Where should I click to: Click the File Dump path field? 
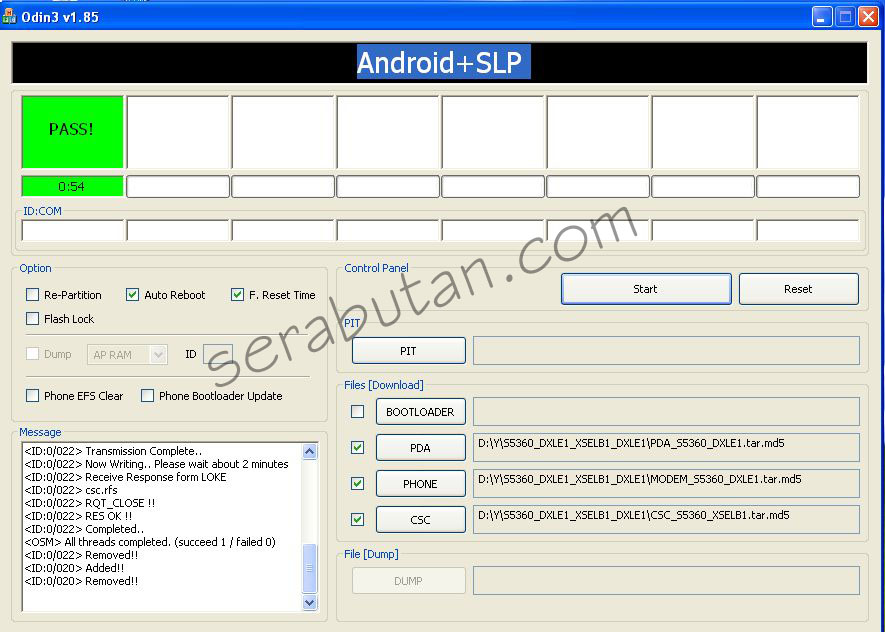[x=666, y=581]
